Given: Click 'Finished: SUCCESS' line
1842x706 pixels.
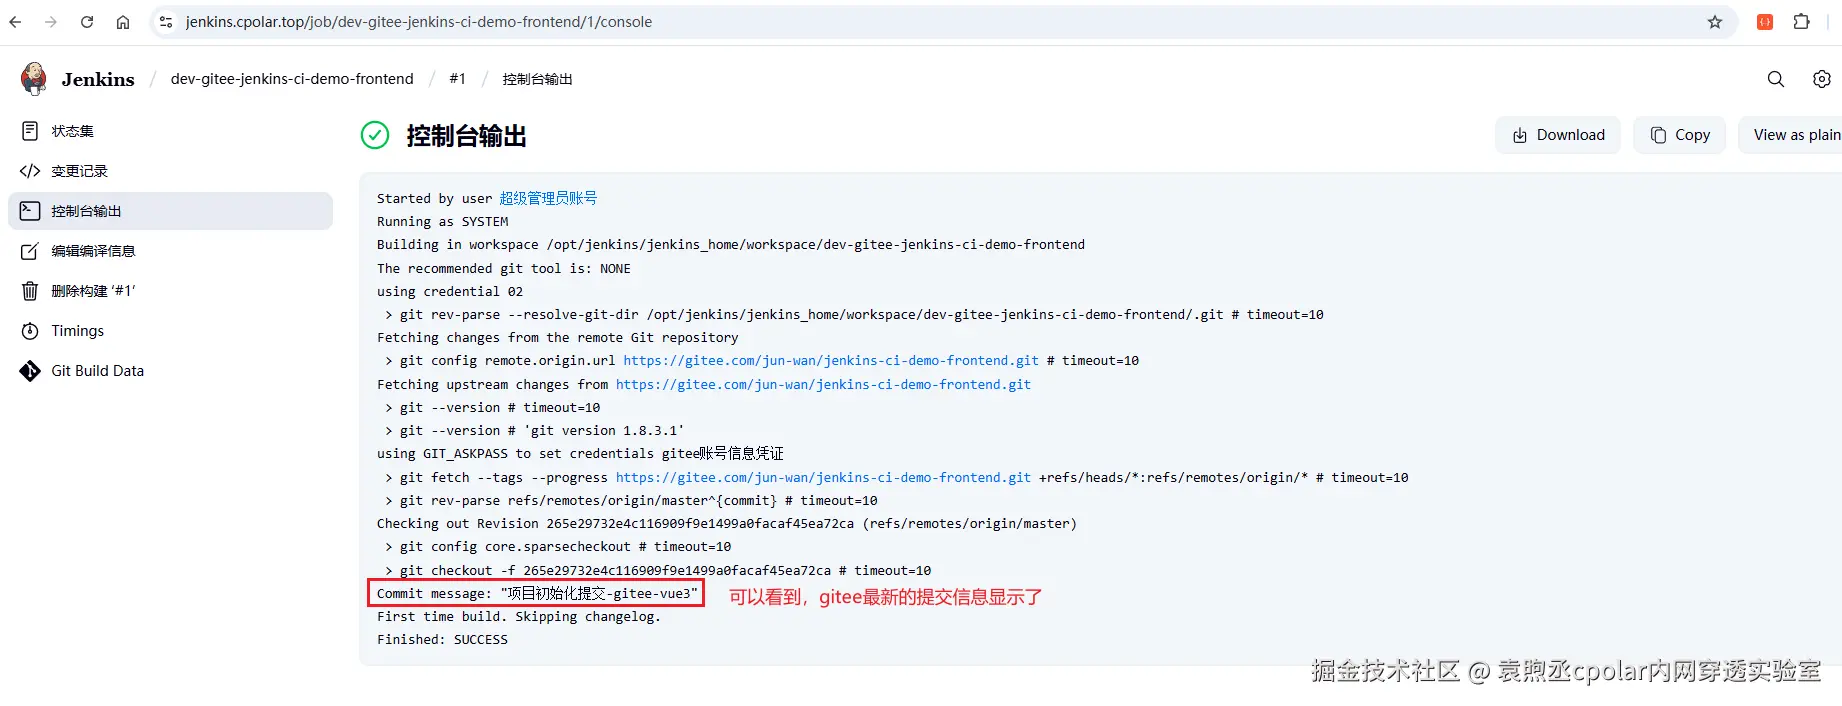Looking at the screenshot, I should click(442, 640).
